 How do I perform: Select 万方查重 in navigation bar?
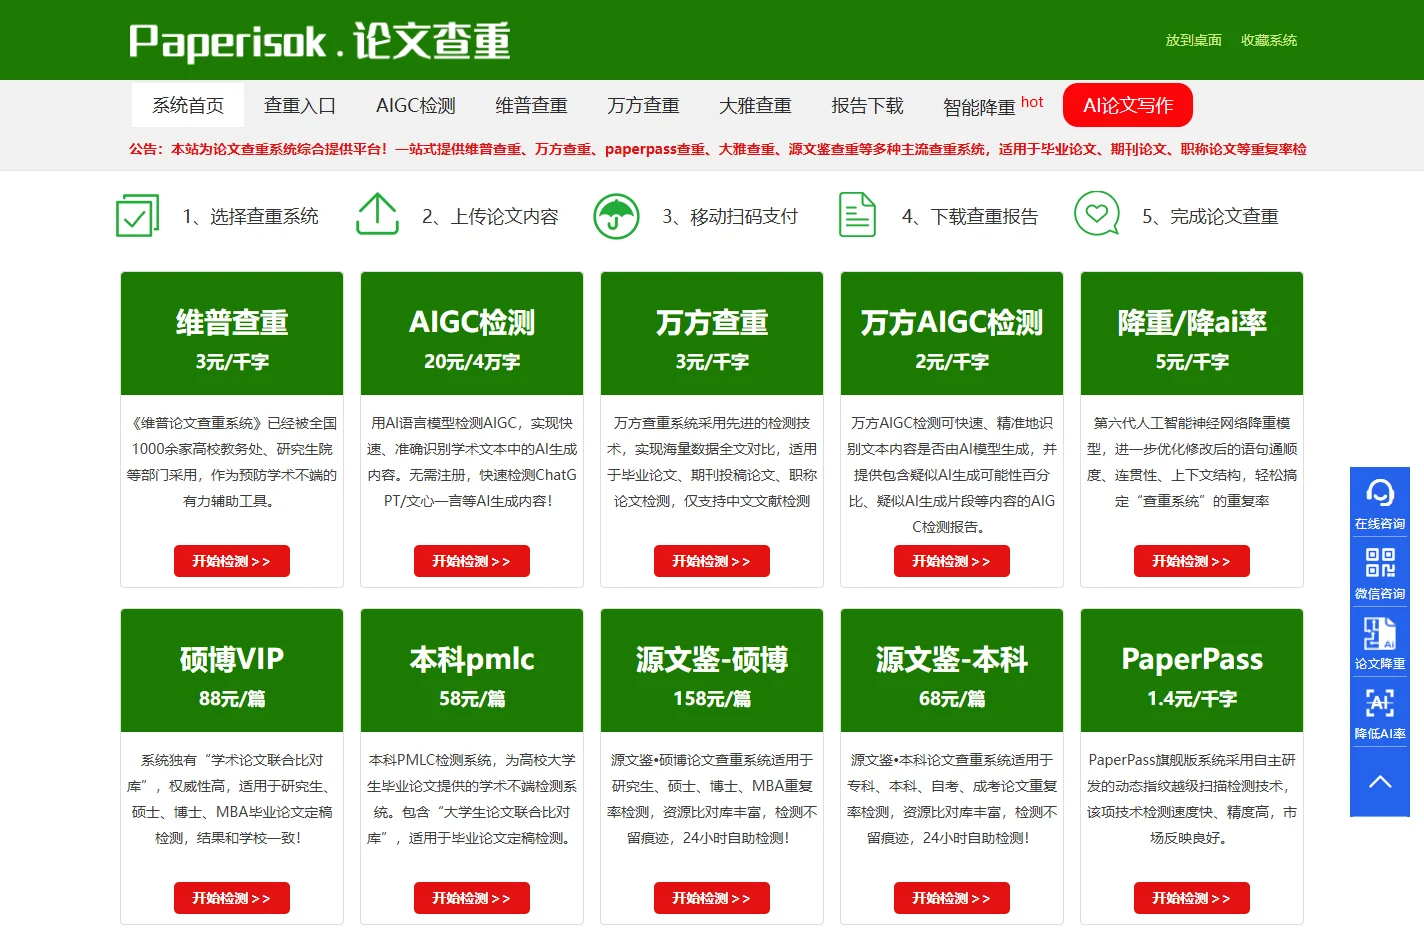point(643,105)
